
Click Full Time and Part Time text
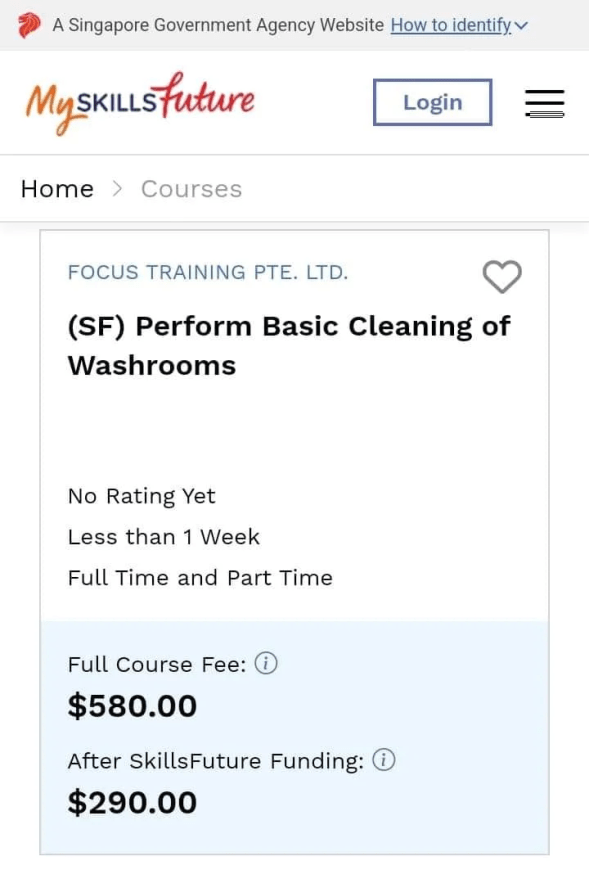point(200,578)
